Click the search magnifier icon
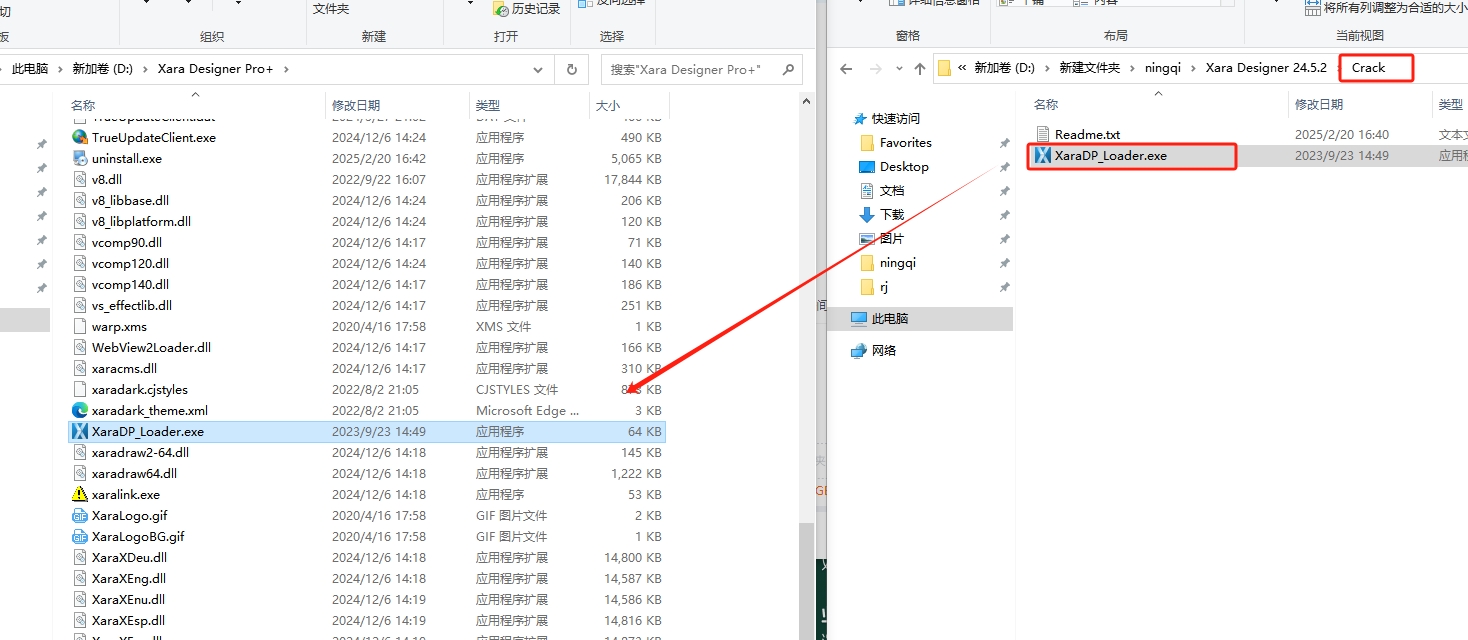 click(x=787, y=69)
